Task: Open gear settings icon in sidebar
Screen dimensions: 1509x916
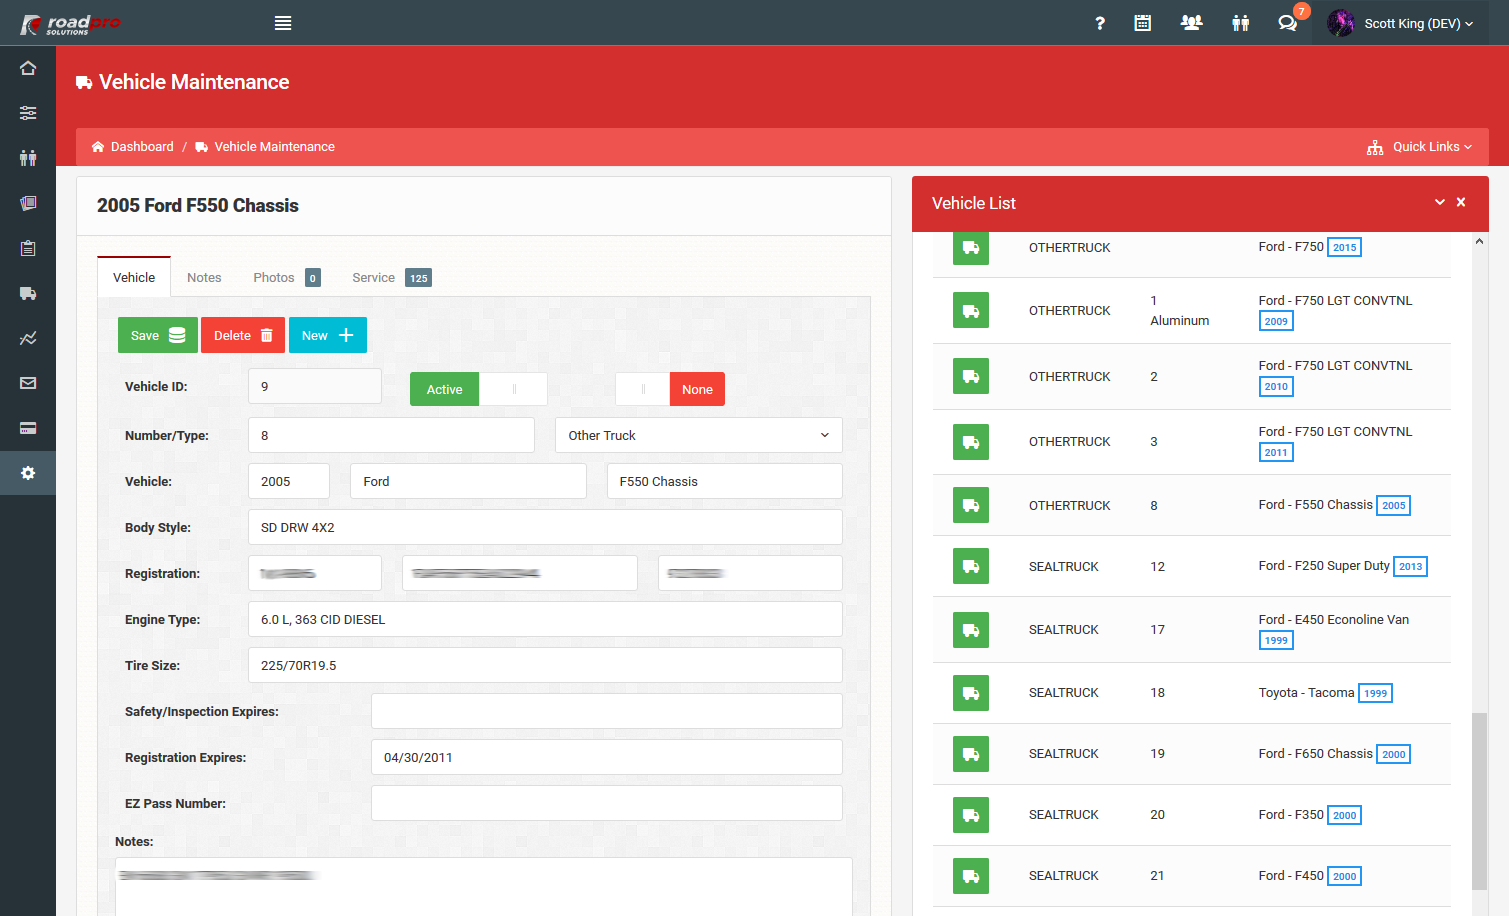Action: pyautogui.click(x=28, y=473)
